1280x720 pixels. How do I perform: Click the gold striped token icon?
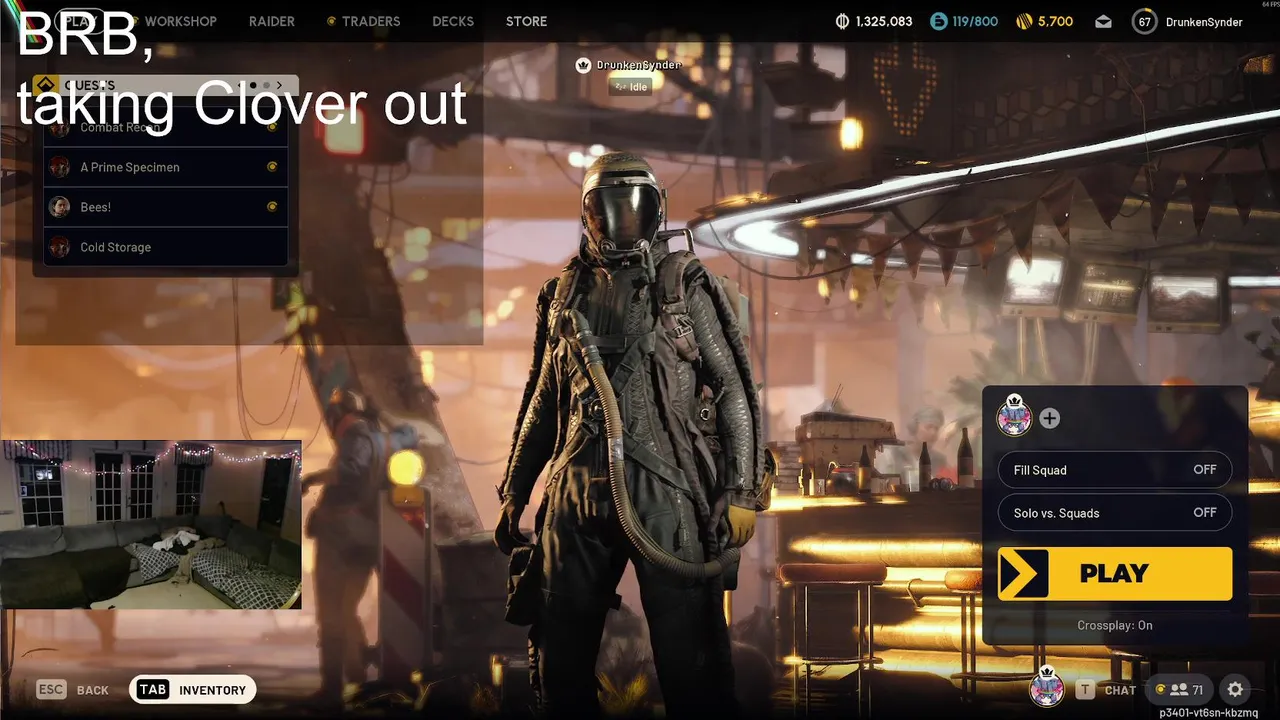[1024, 21]
